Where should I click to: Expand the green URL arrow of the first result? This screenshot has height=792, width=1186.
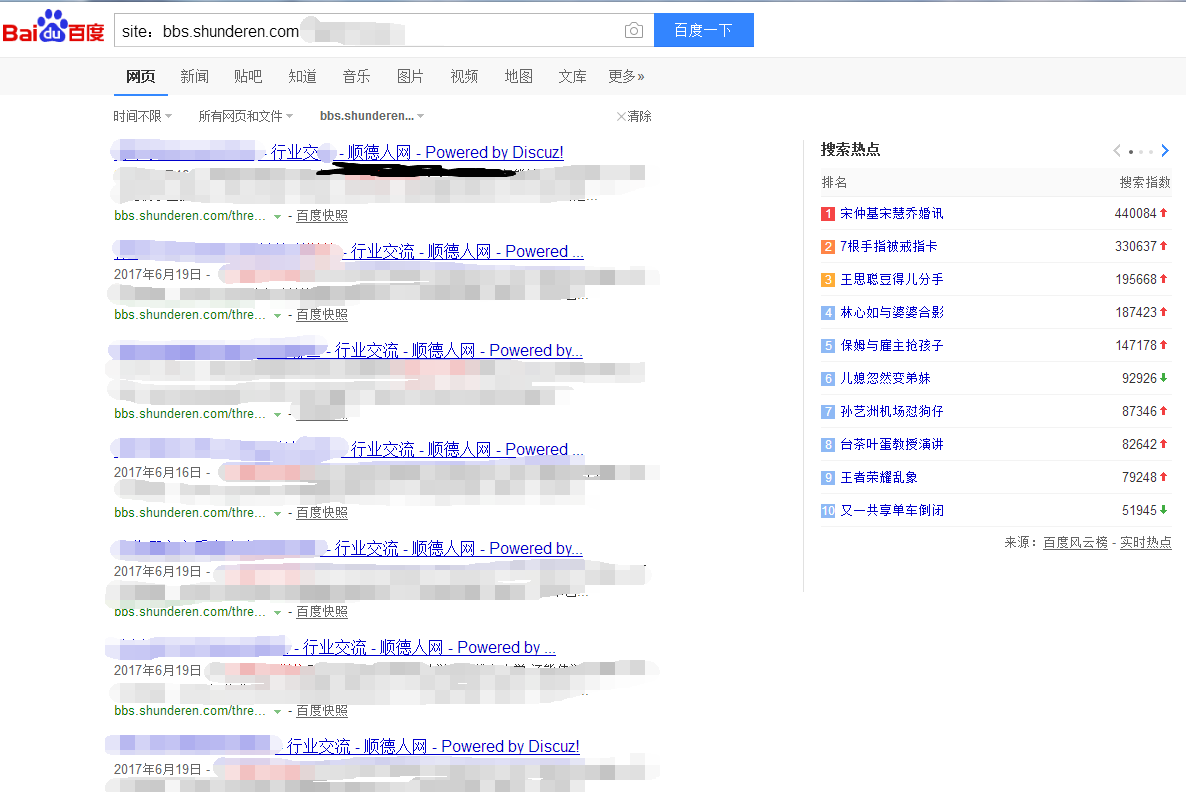277,214
